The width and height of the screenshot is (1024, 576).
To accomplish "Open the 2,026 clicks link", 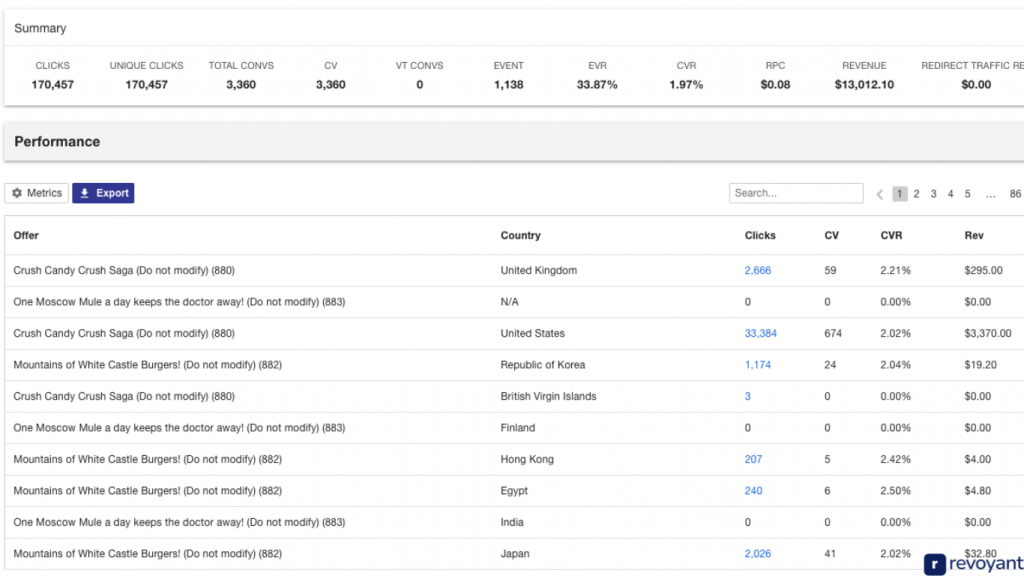I will [758, 554].
